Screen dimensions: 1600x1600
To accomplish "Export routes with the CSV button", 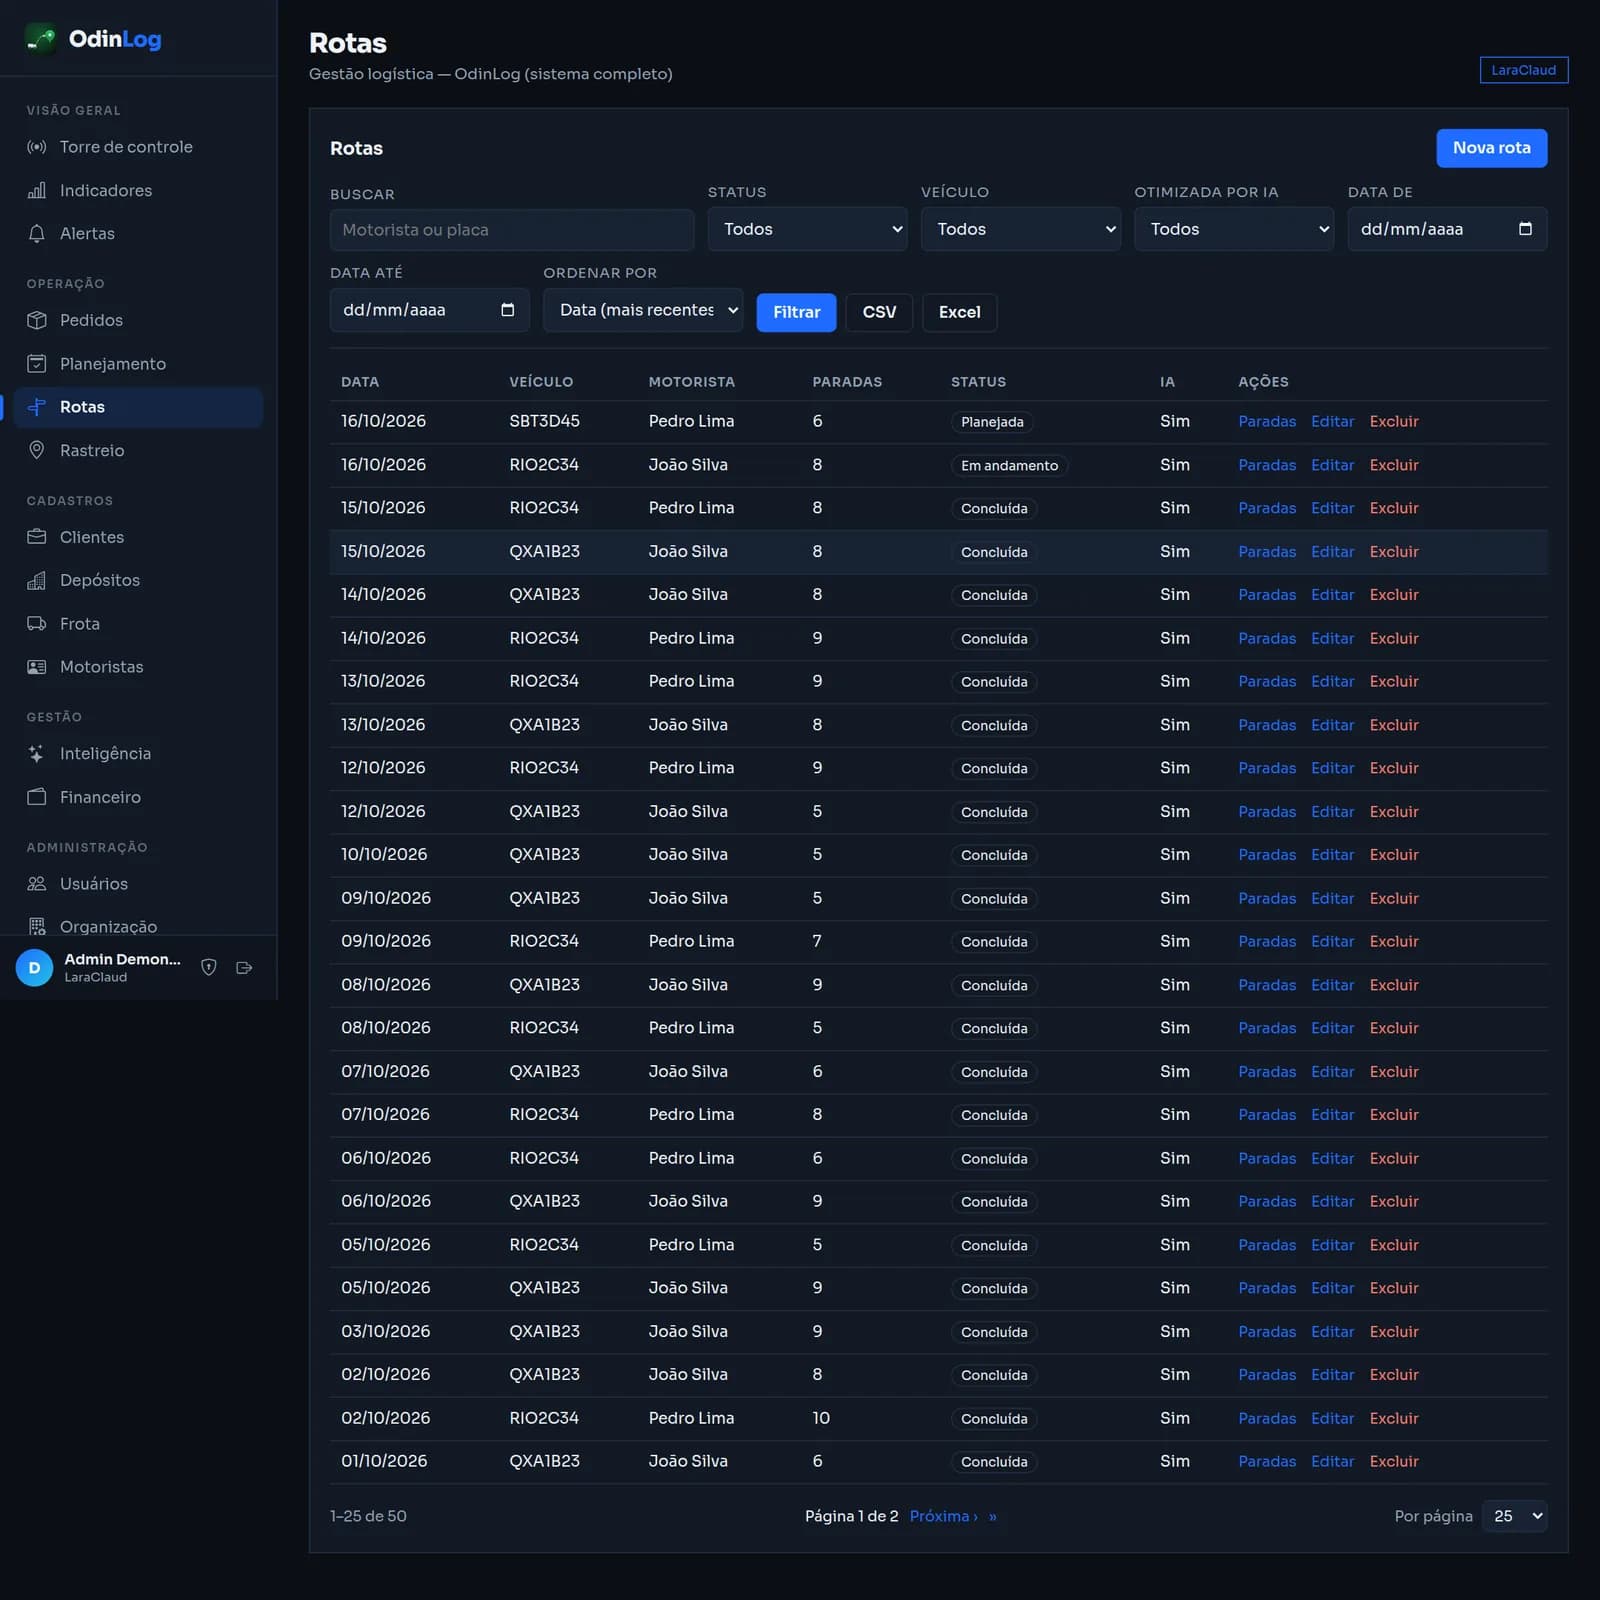I will click(x=879, y=312).
